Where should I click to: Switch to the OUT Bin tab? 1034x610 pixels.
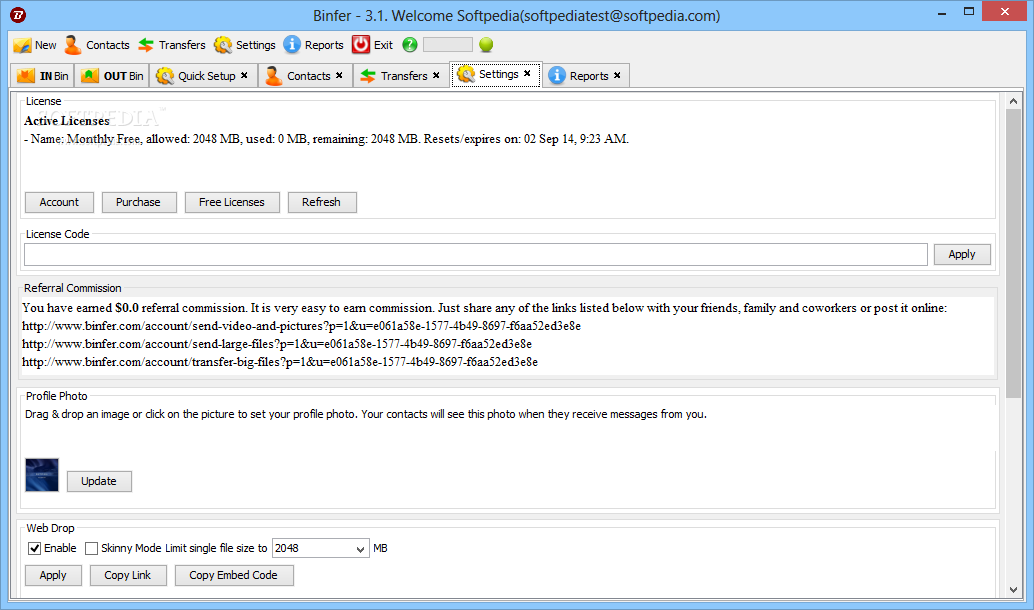click(112, 76)
